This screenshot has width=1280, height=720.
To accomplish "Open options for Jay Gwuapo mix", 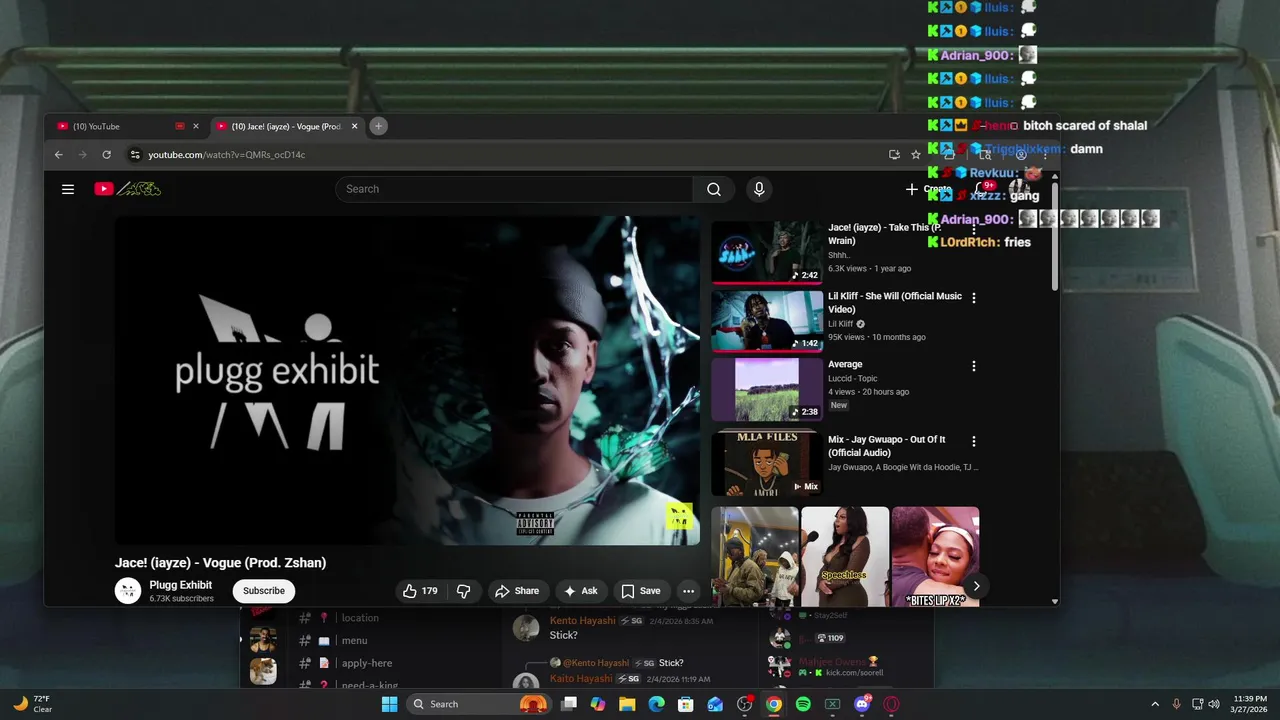I will tap(974, 441).
